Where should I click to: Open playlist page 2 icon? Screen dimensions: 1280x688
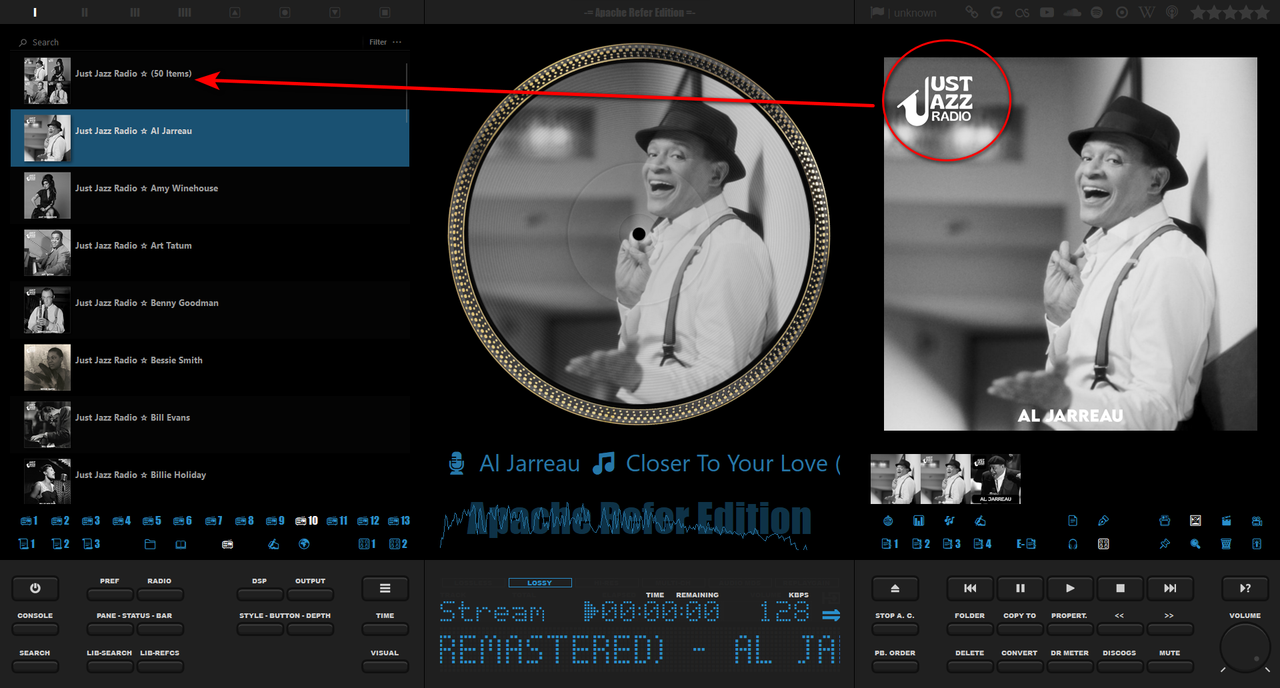point(61,544)
